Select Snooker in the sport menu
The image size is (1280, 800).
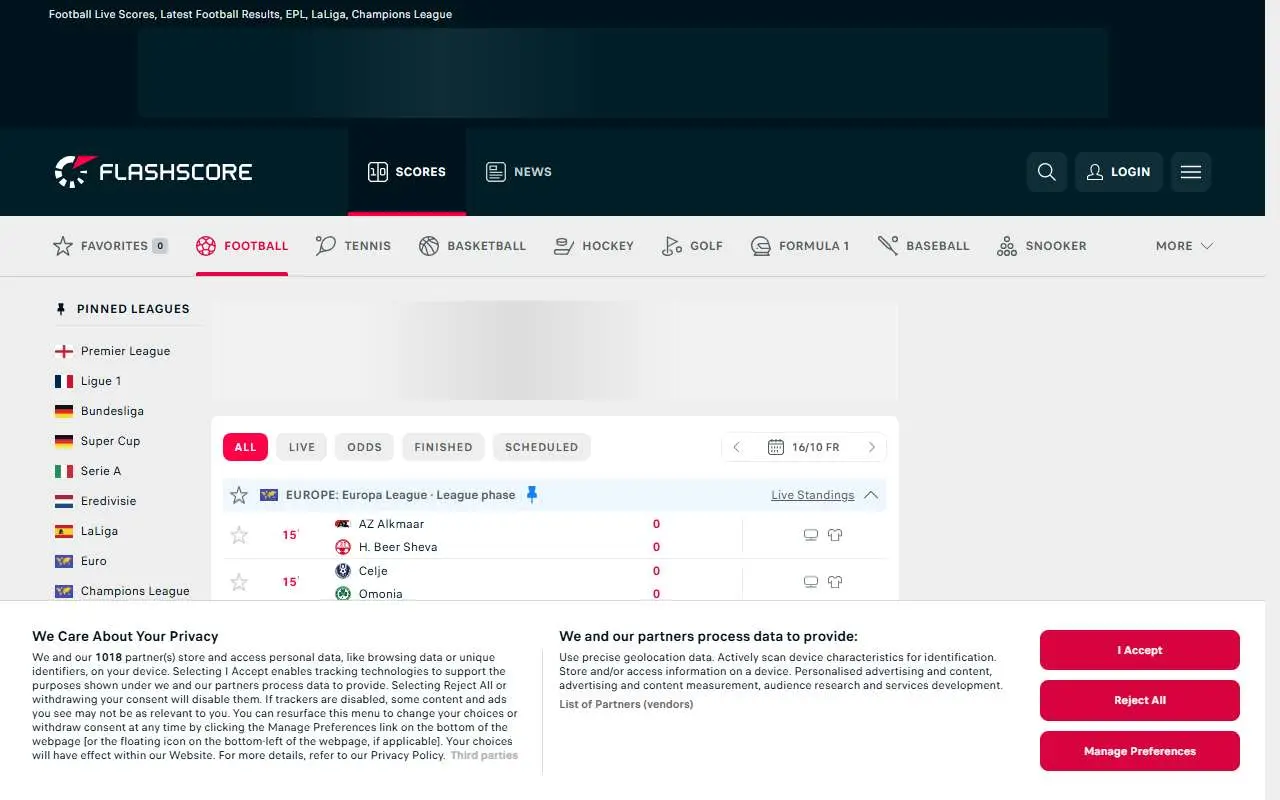[1042, 246]
